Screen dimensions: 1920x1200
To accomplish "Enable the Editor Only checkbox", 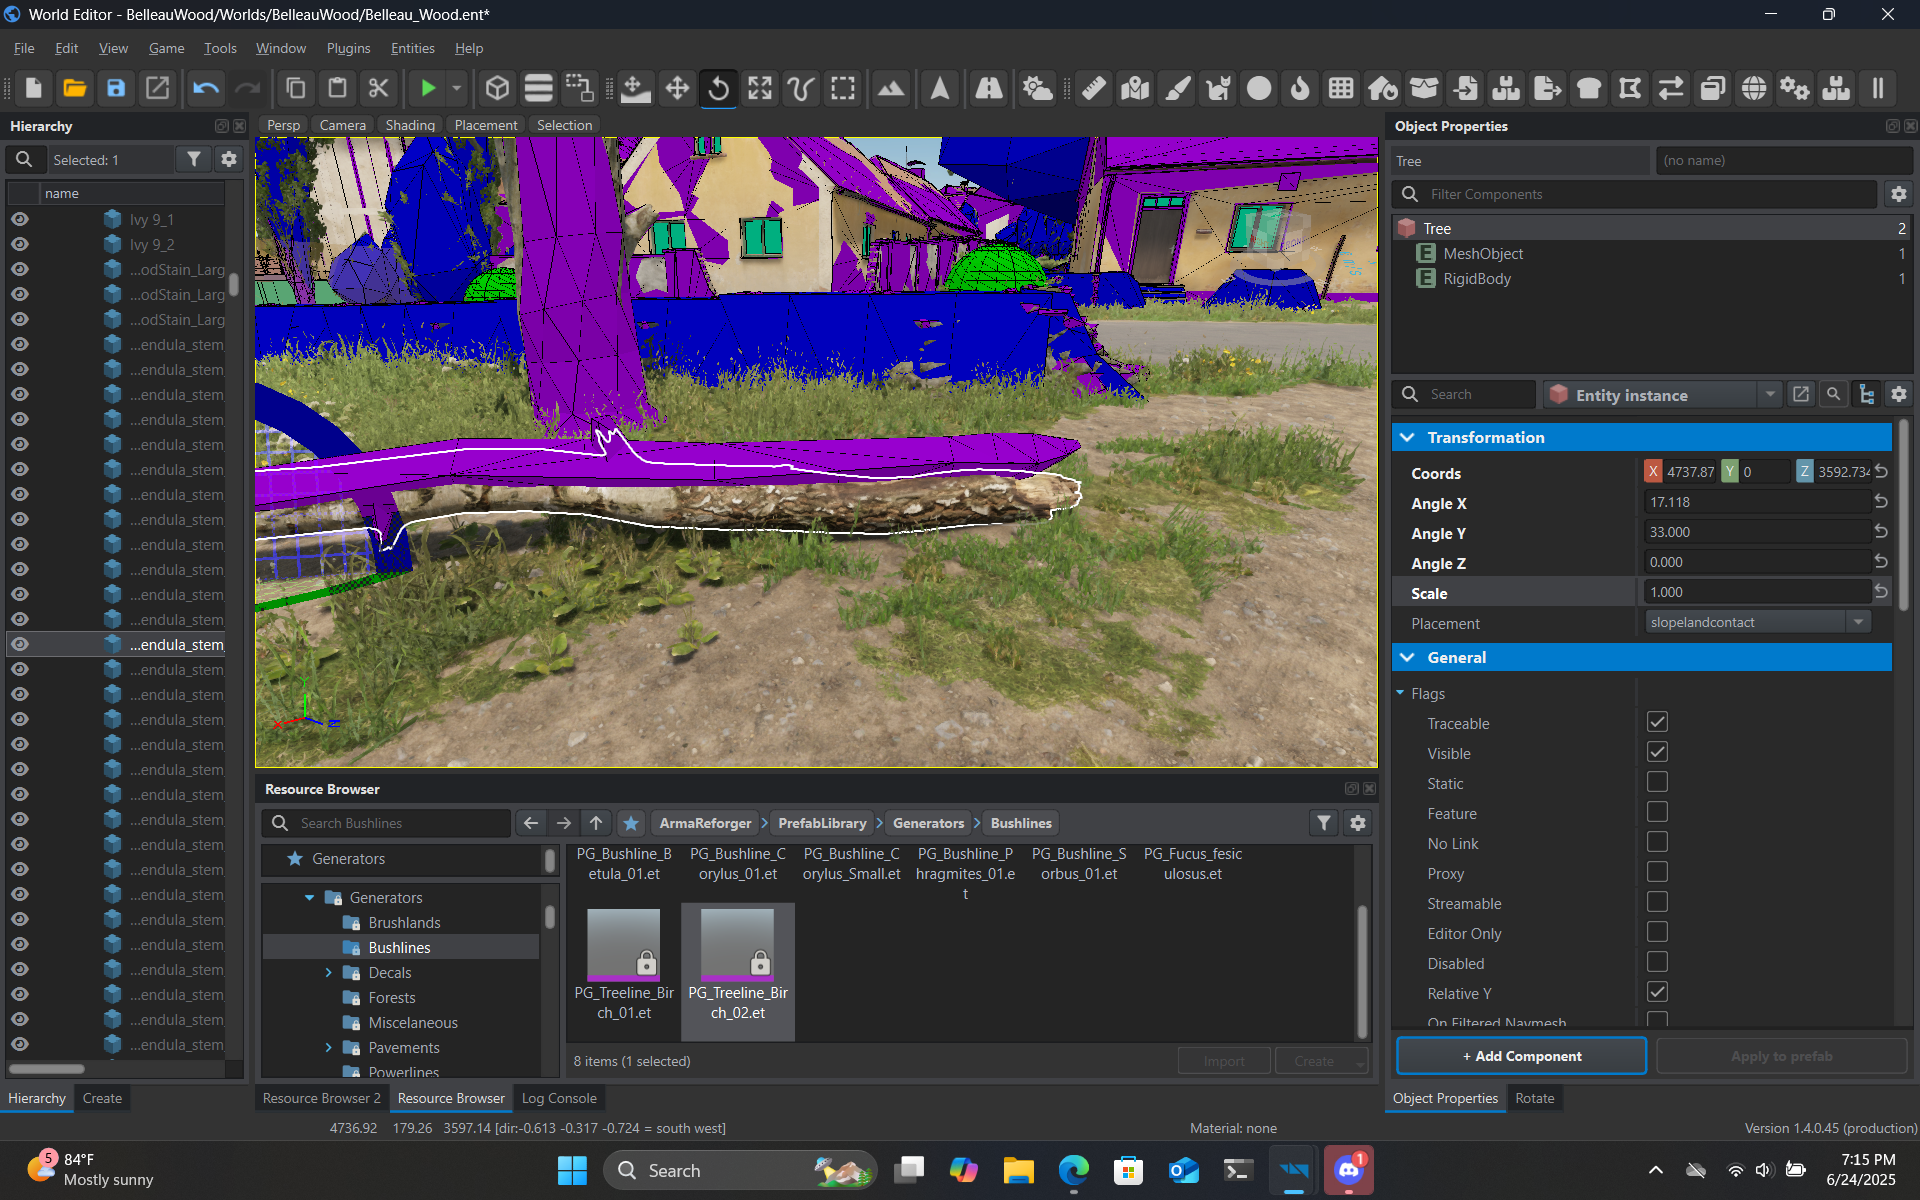I will (1657, 932).
